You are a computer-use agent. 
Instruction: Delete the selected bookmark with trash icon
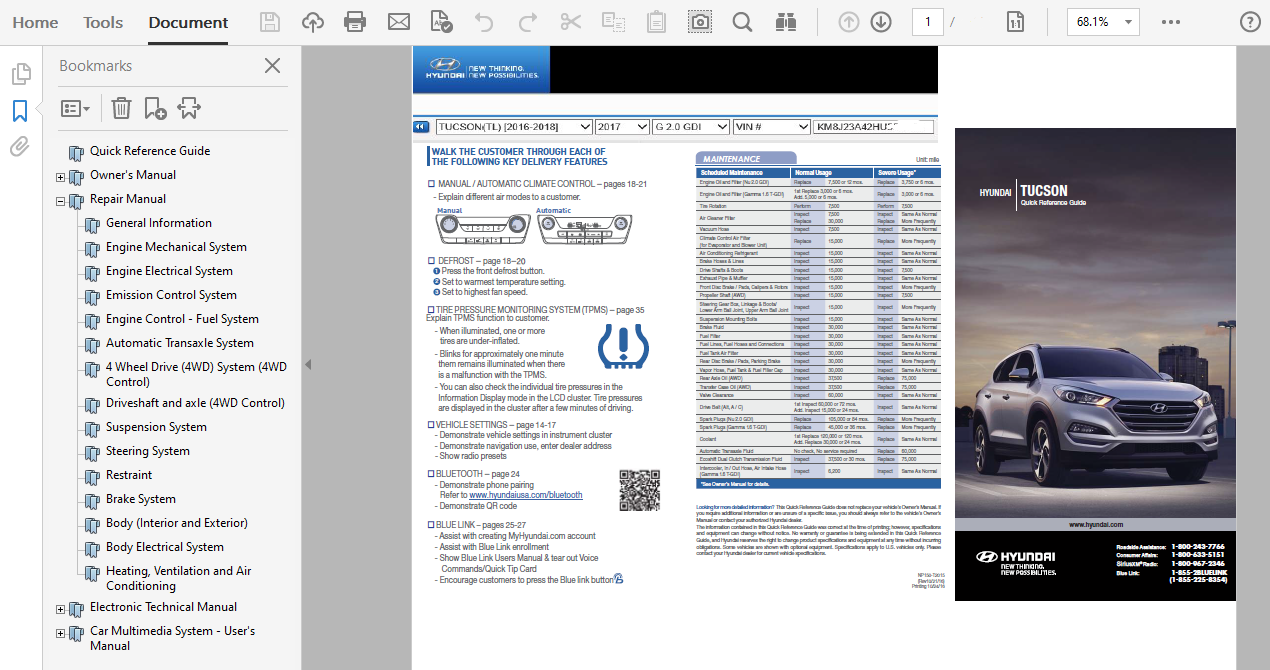click(x=121, y=108)
